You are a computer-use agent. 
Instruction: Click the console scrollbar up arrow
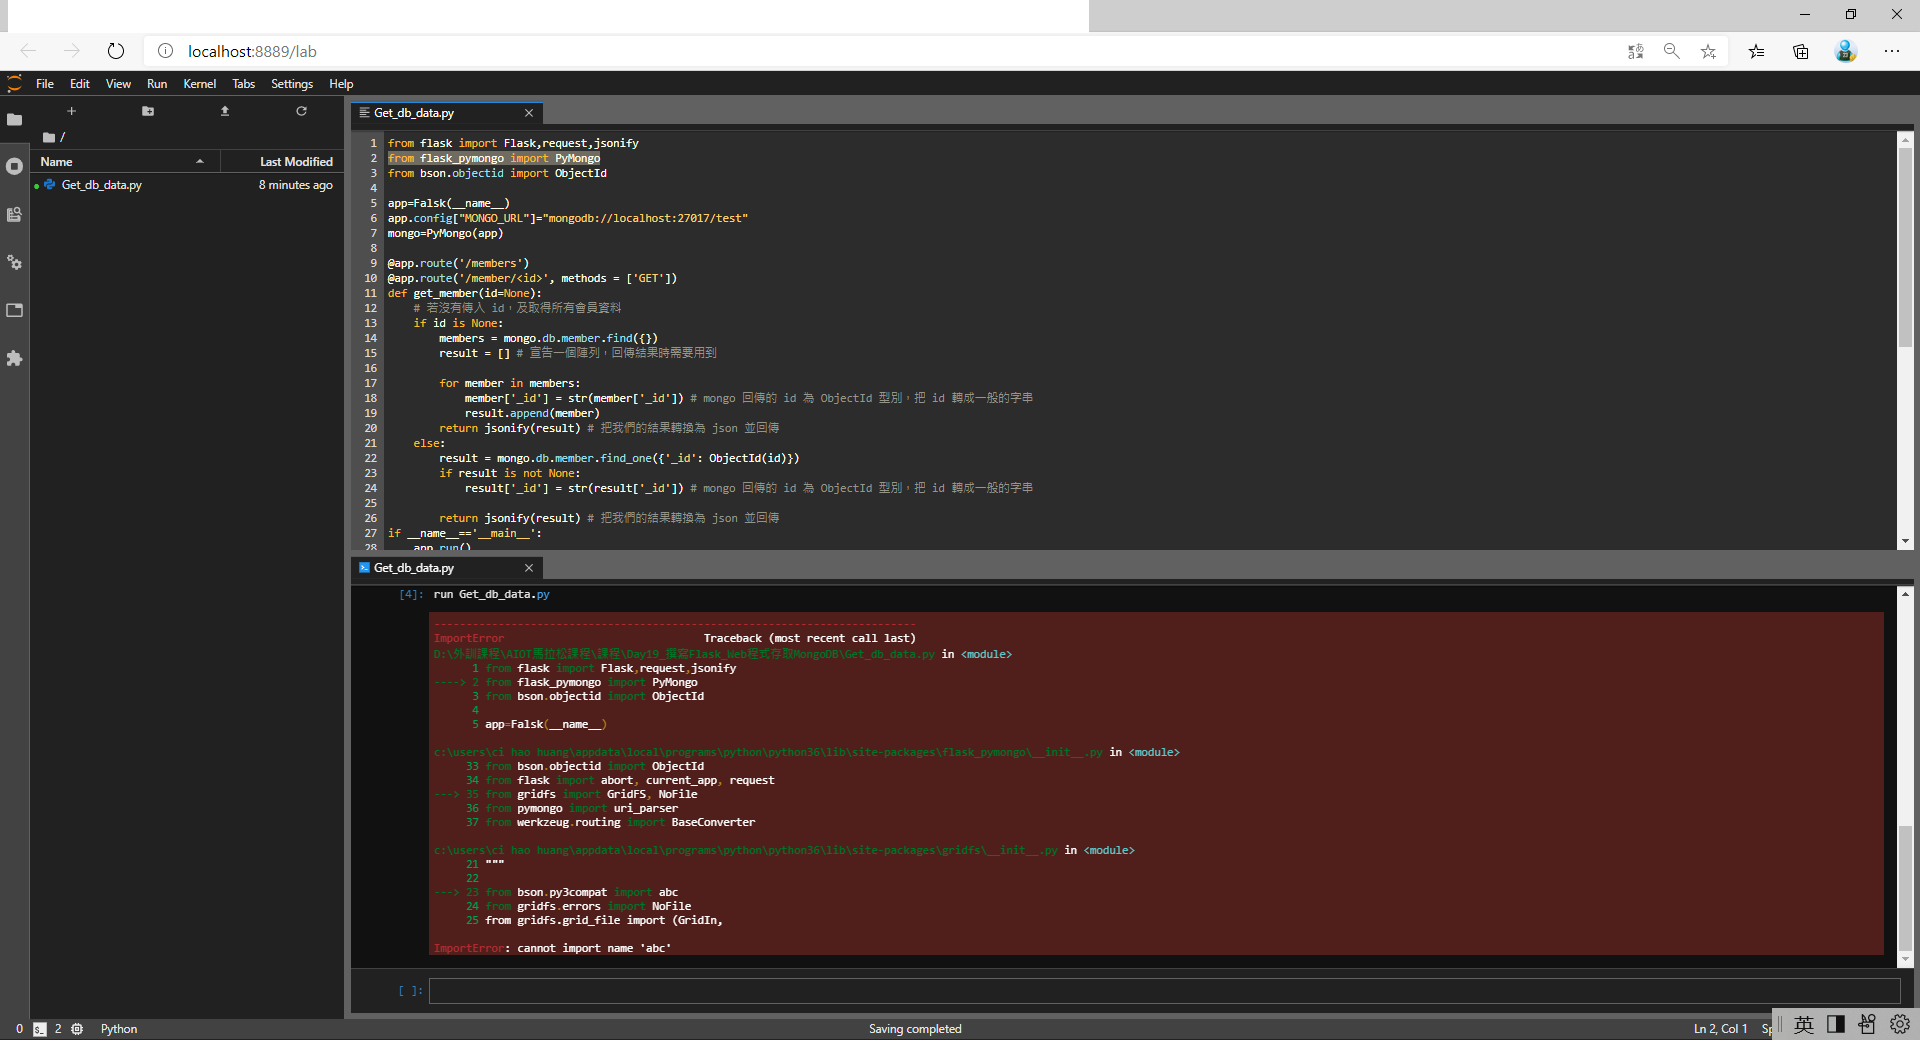click(1905, 594)
